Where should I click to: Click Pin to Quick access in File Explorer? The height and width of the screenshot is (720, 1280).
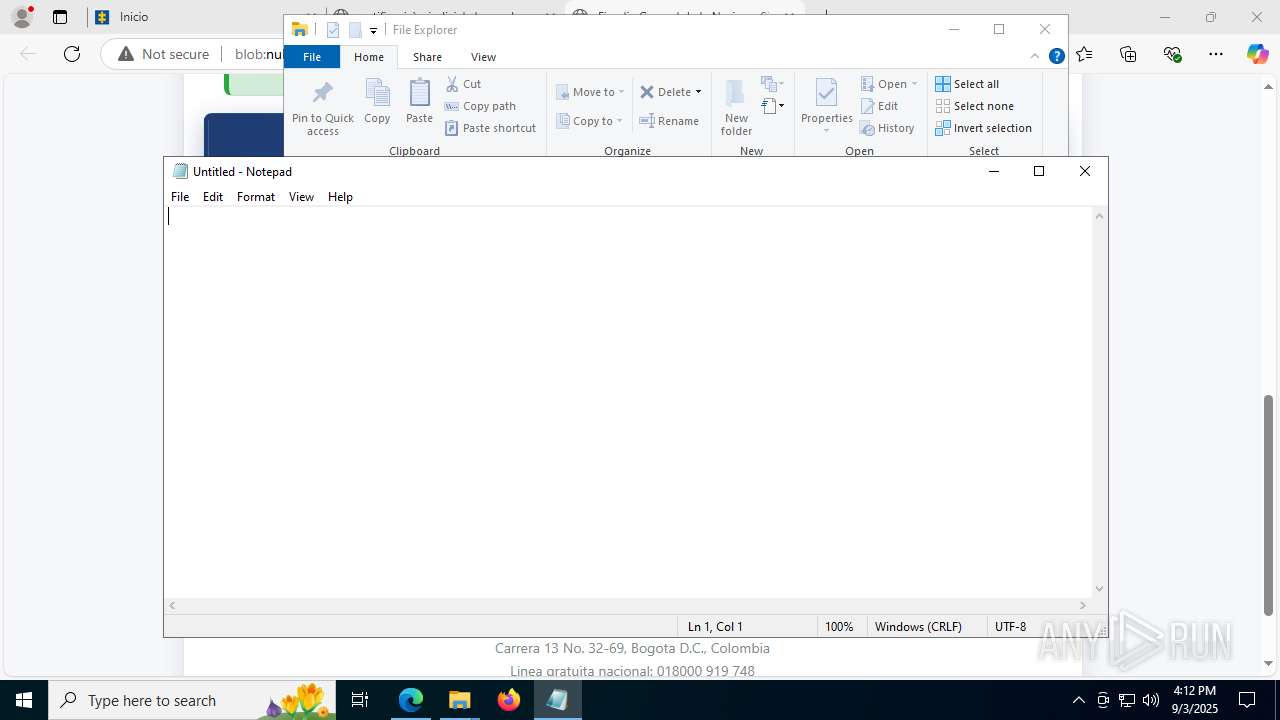pyautogui.click(x=323, y=108)
